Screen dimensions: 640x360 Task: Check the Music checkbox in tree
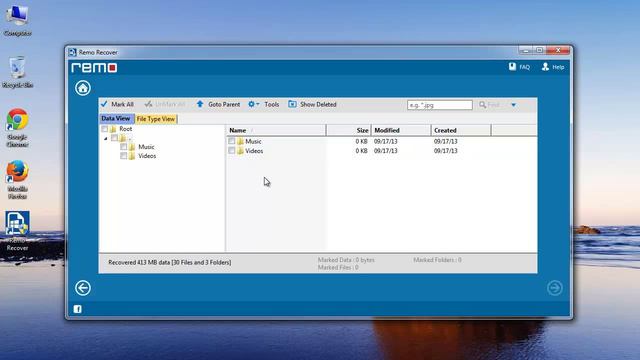tap(123, 147)
